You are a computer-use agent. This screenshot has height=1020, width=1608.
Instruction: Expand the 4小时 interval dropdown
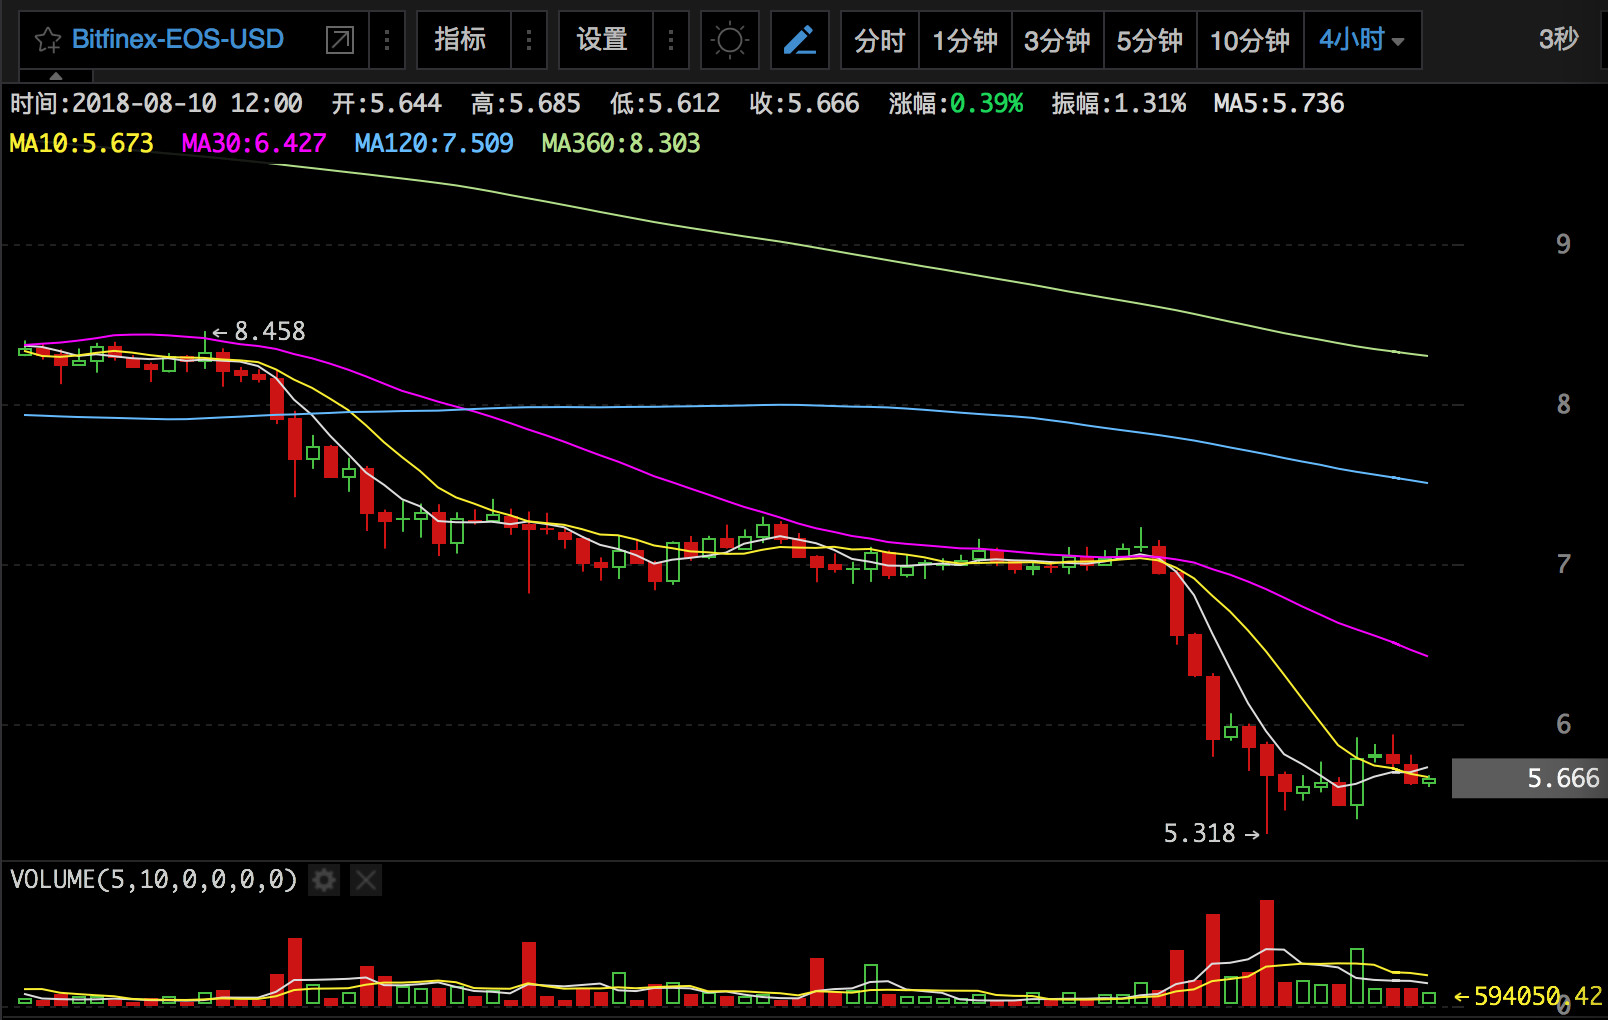point(1362,40)
